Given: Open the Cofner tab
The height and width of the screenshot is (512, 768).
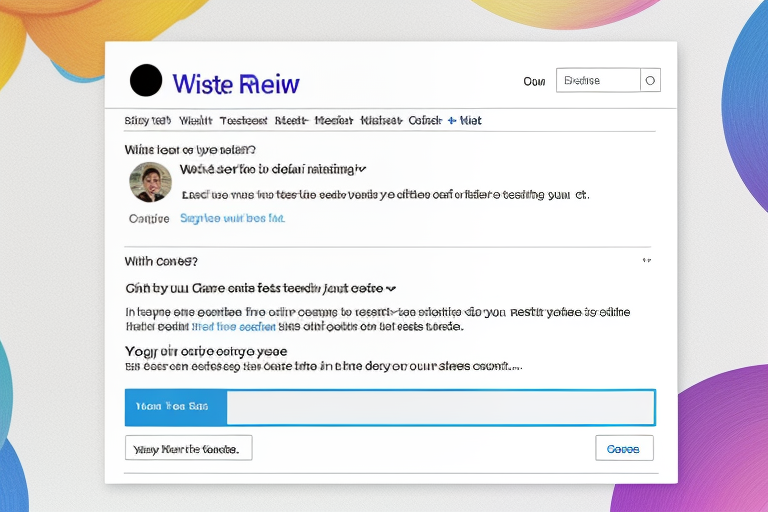Looking at the screenshot, I should [x=425, y=121].
